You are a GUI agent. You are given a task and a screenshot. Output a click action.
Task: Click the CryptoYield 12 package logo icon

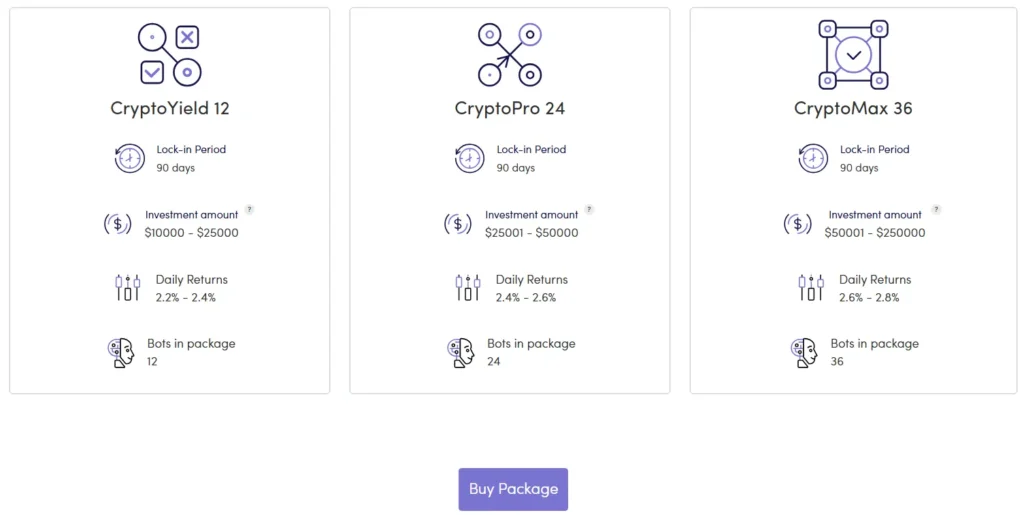pos(169,54)
